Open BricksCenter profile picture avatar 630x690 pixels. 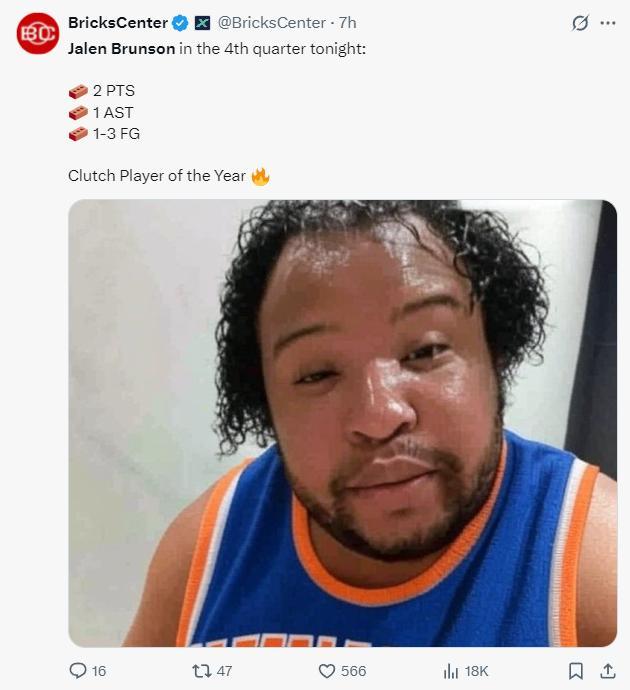pyautogui.click(x=37, y=33)
